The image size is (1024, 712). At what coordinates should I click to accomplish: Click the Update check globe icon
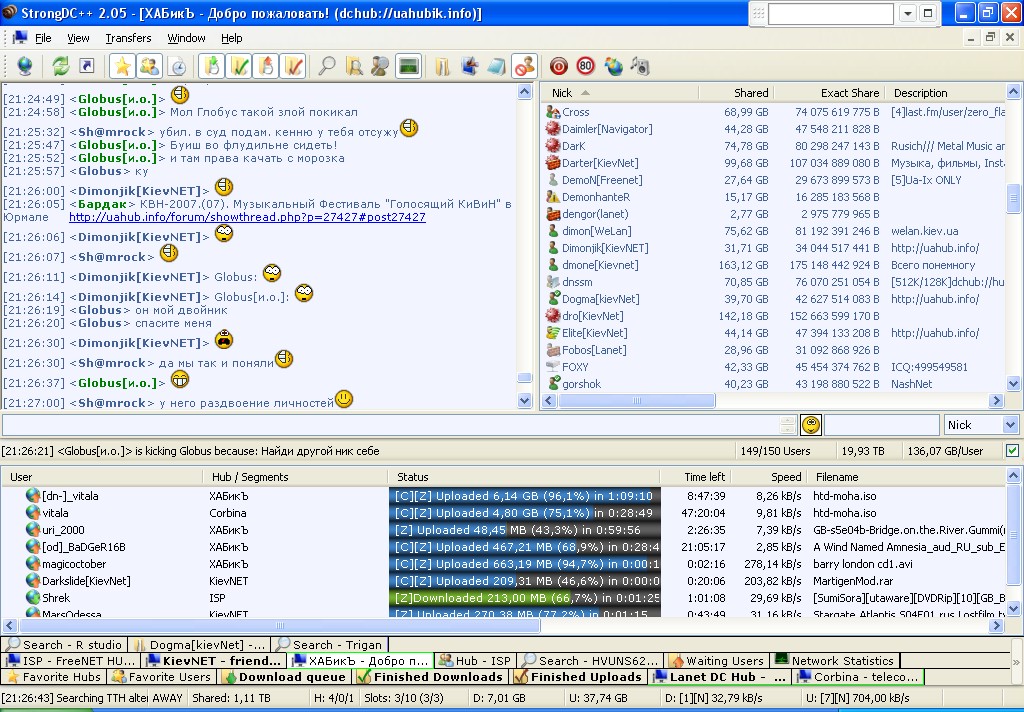point(613,66)
